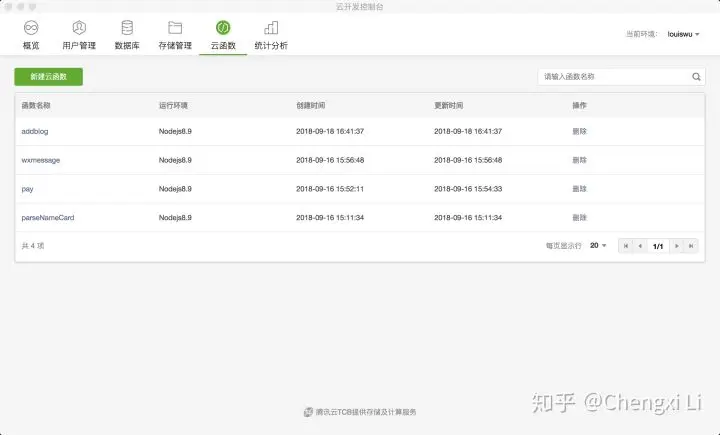Click pay's update time 2018-09-16 15:54:33
The height and width of the screenshot is (435, 720).
pos(468,189)
